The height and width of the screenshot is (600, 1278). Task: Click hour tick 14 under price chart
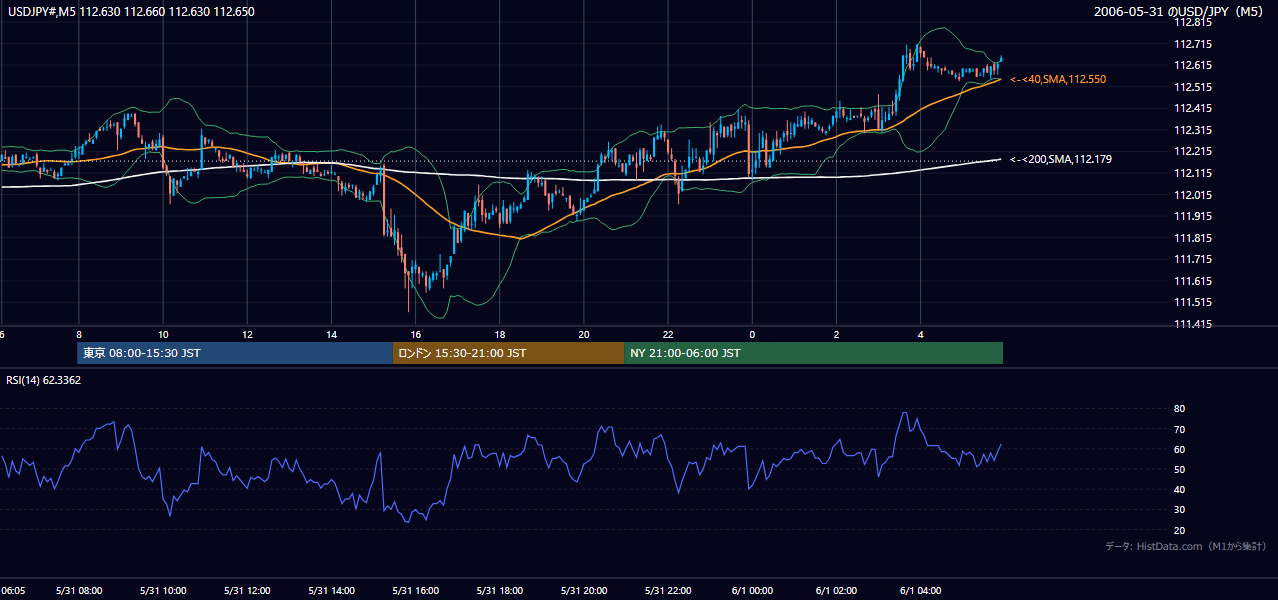click(332, 335)
